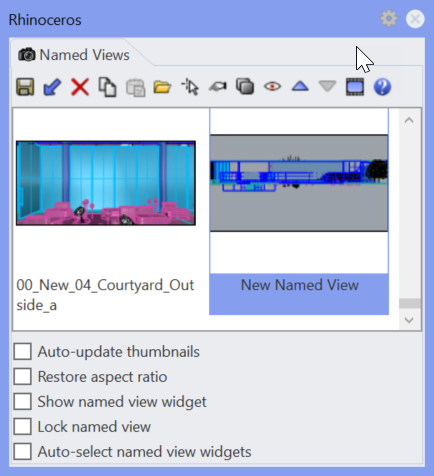Select the Named Views tab
The height and width of the screenshot is (476, 434).
click(x=74, y=55)
